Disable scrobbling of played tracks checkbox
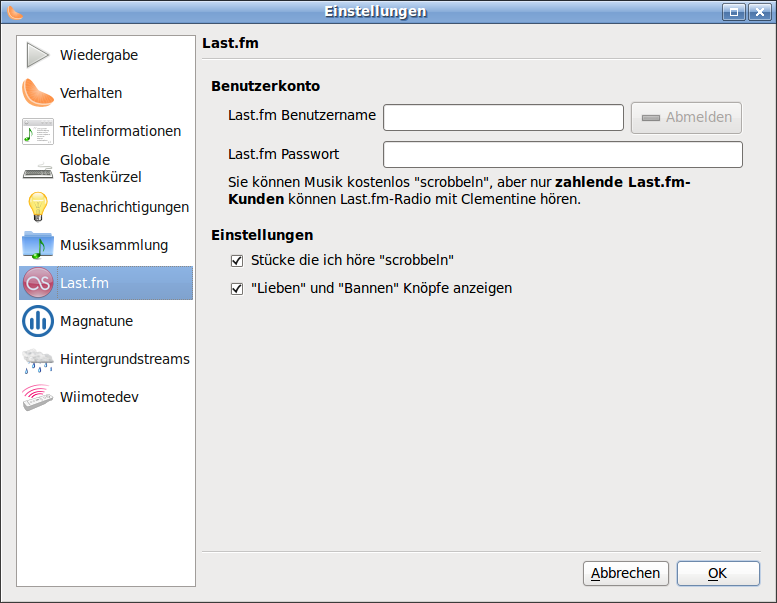The height and width of the screenshot is (603, 777). pos(237,261)
